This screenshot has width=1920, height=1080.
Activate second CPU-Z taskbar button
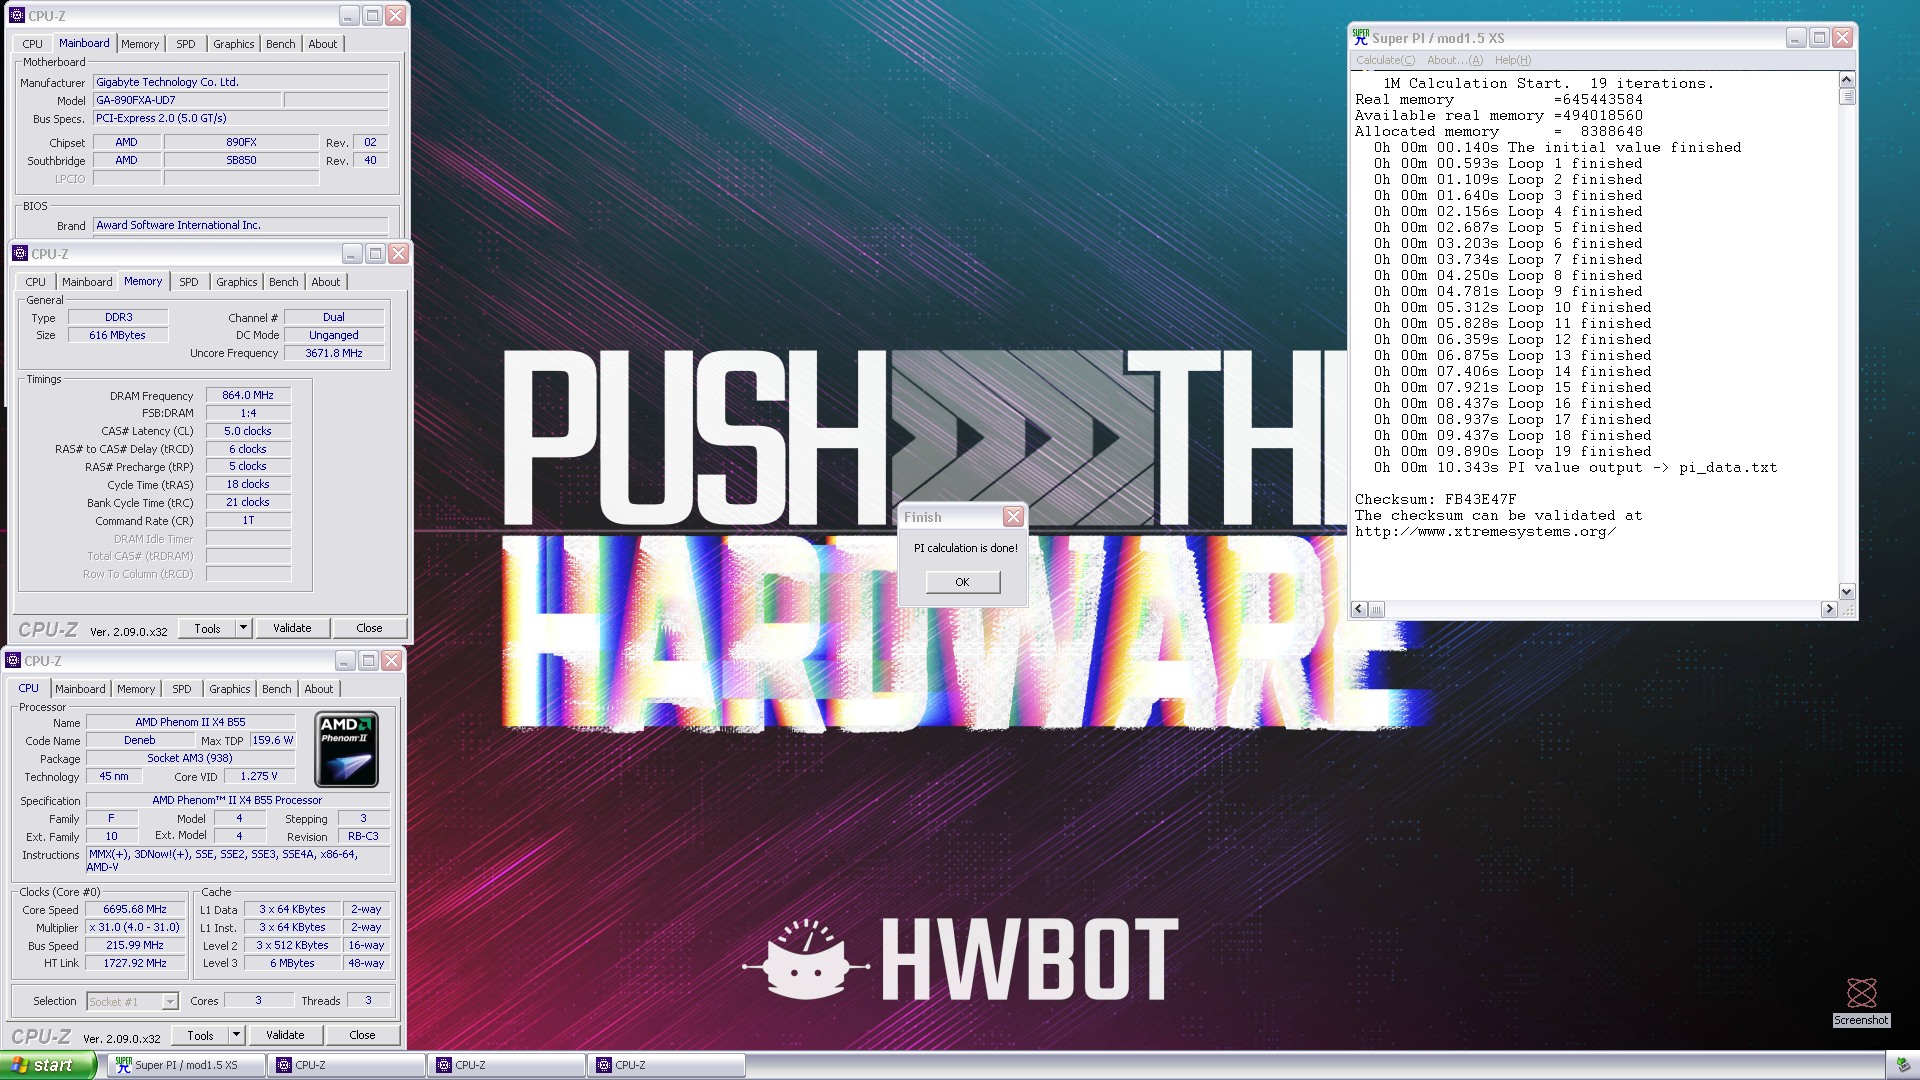tap(506, 1065)
